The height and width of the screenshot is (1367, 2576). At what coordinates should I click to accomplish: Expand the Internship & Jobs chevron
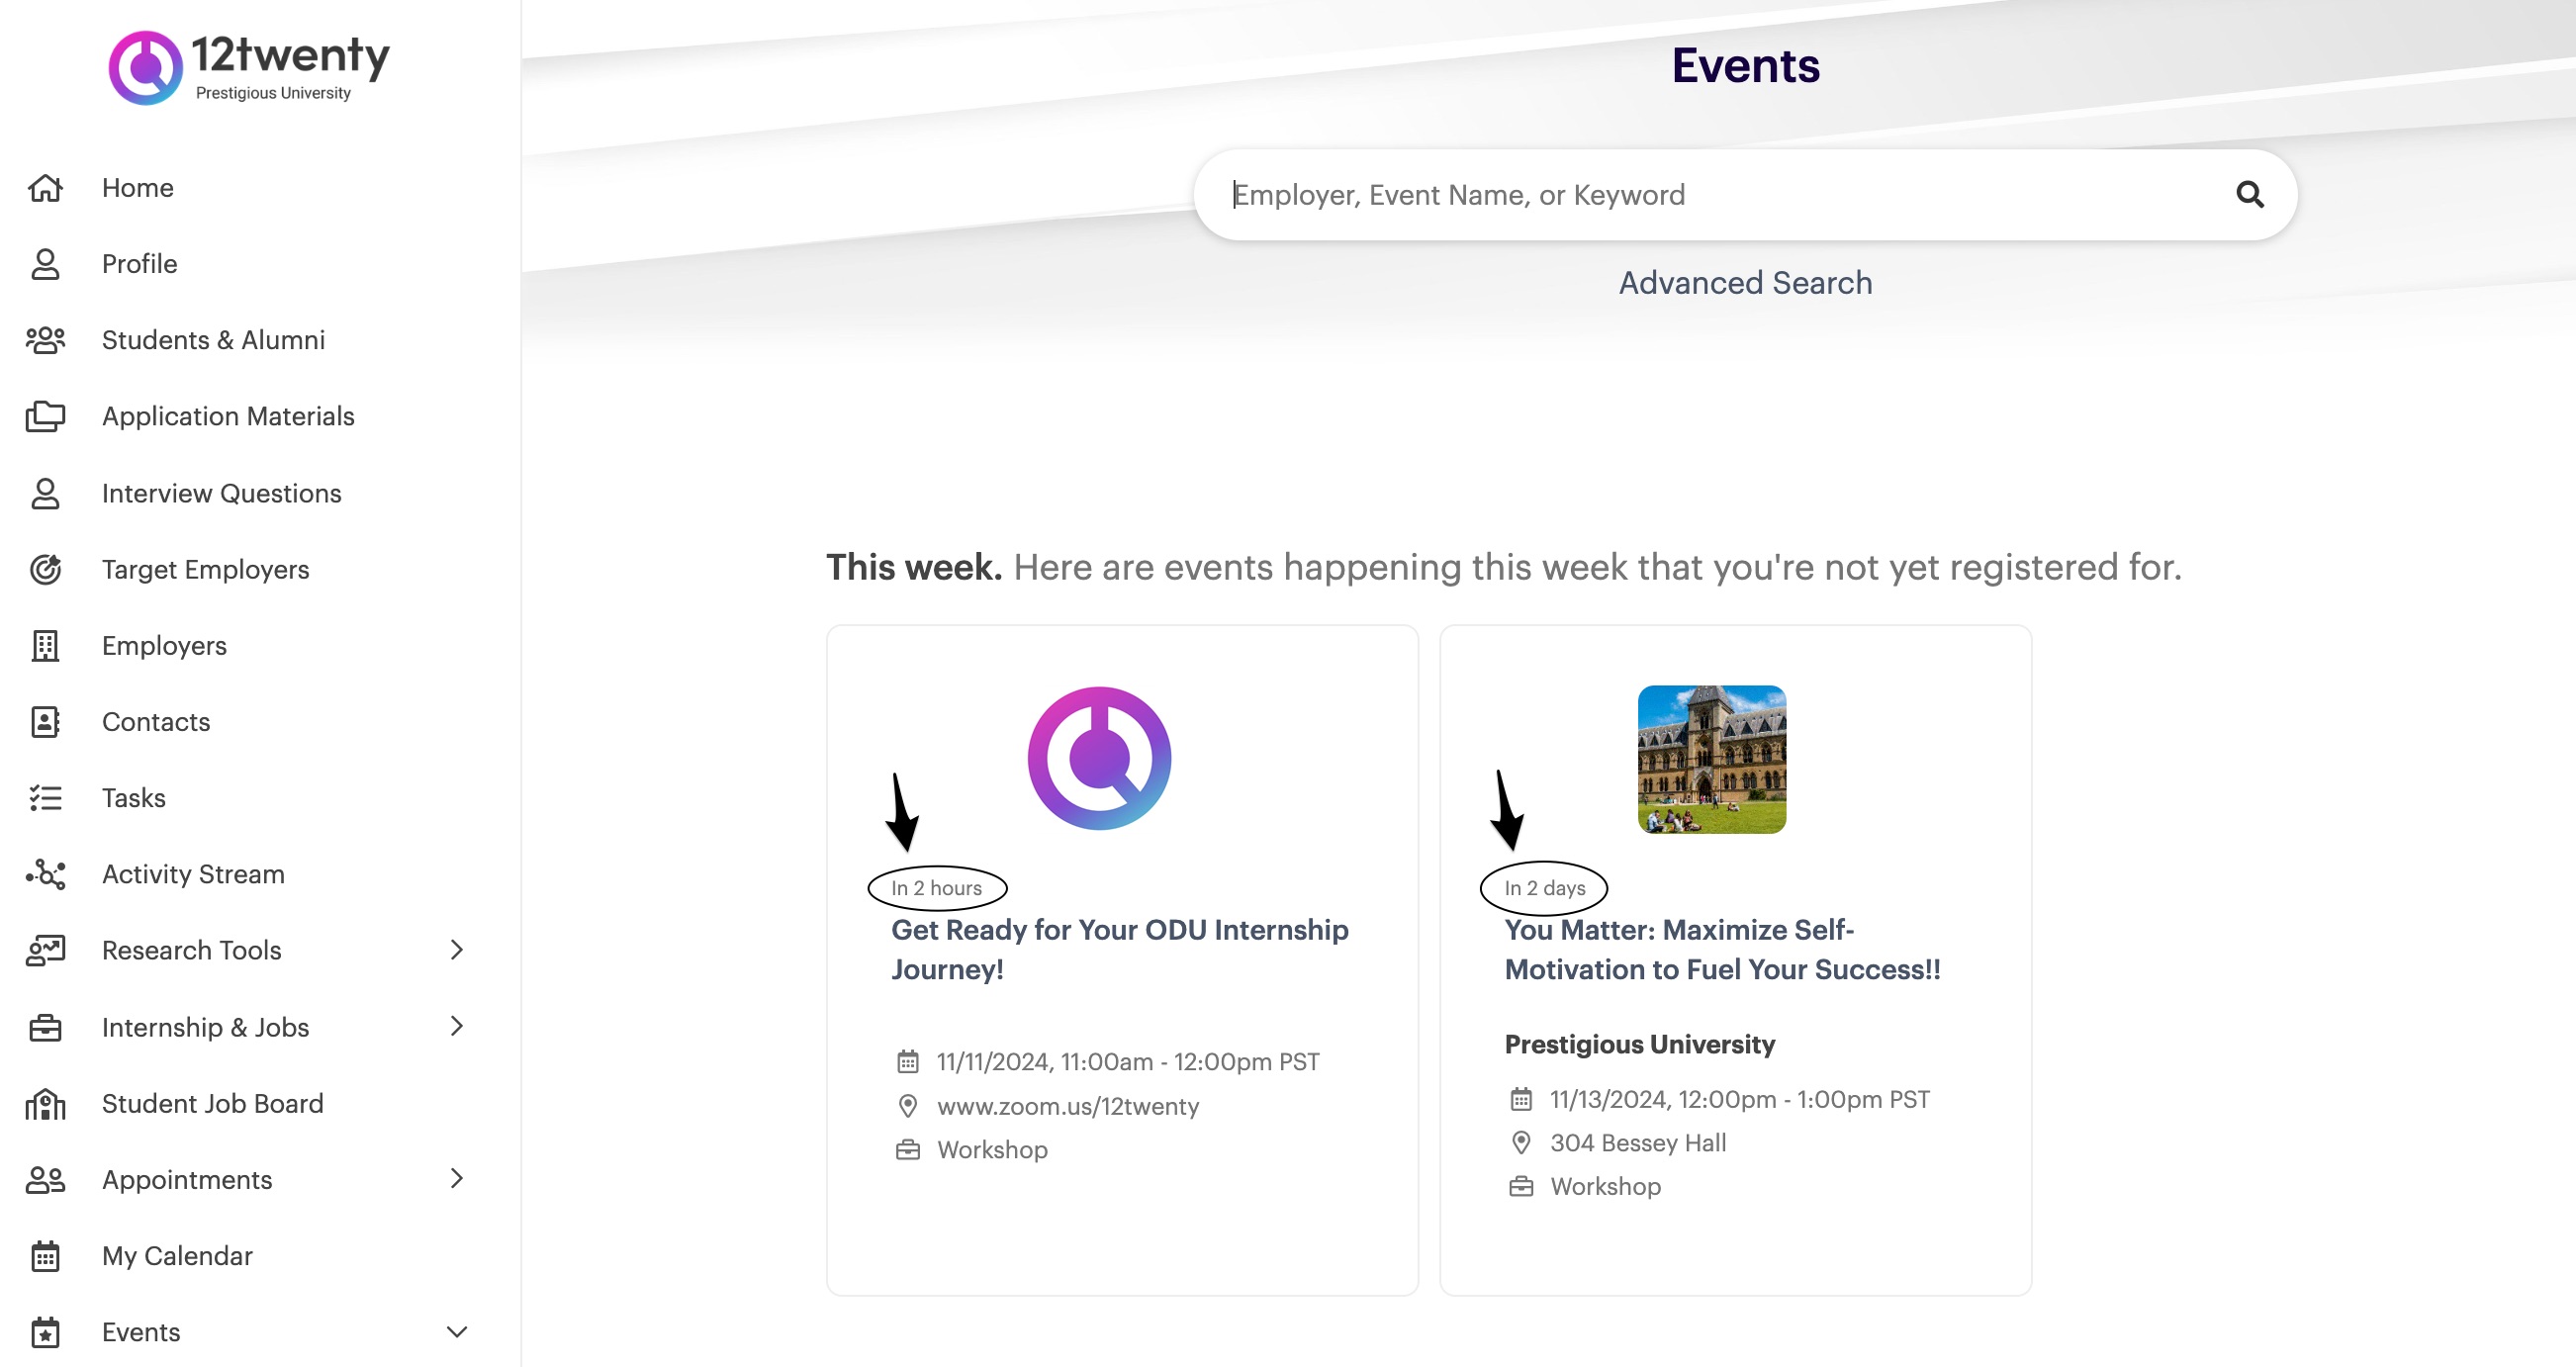pos(457,1027)
